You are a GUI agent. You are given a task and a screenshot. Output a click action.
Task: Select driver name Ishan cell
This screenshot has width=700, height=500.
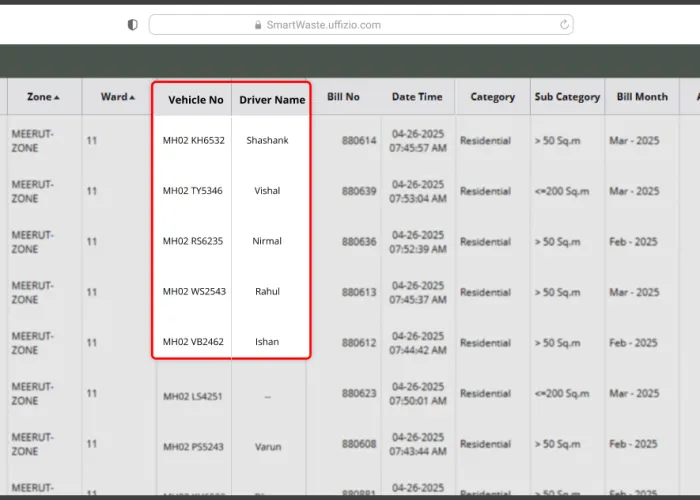click(x=267, y=342)
